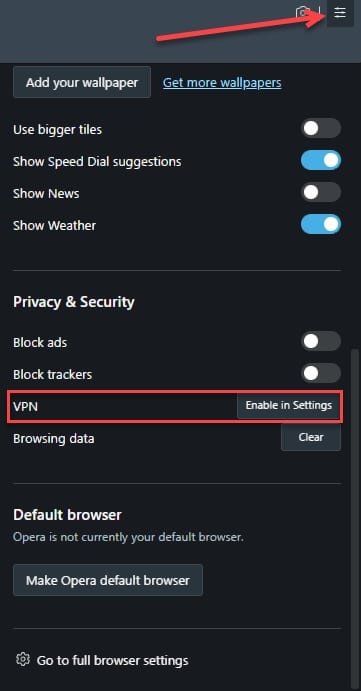Open the Easy setup menu icon
The height and width of the screenshot is (691, 361).
pos(340,13)
